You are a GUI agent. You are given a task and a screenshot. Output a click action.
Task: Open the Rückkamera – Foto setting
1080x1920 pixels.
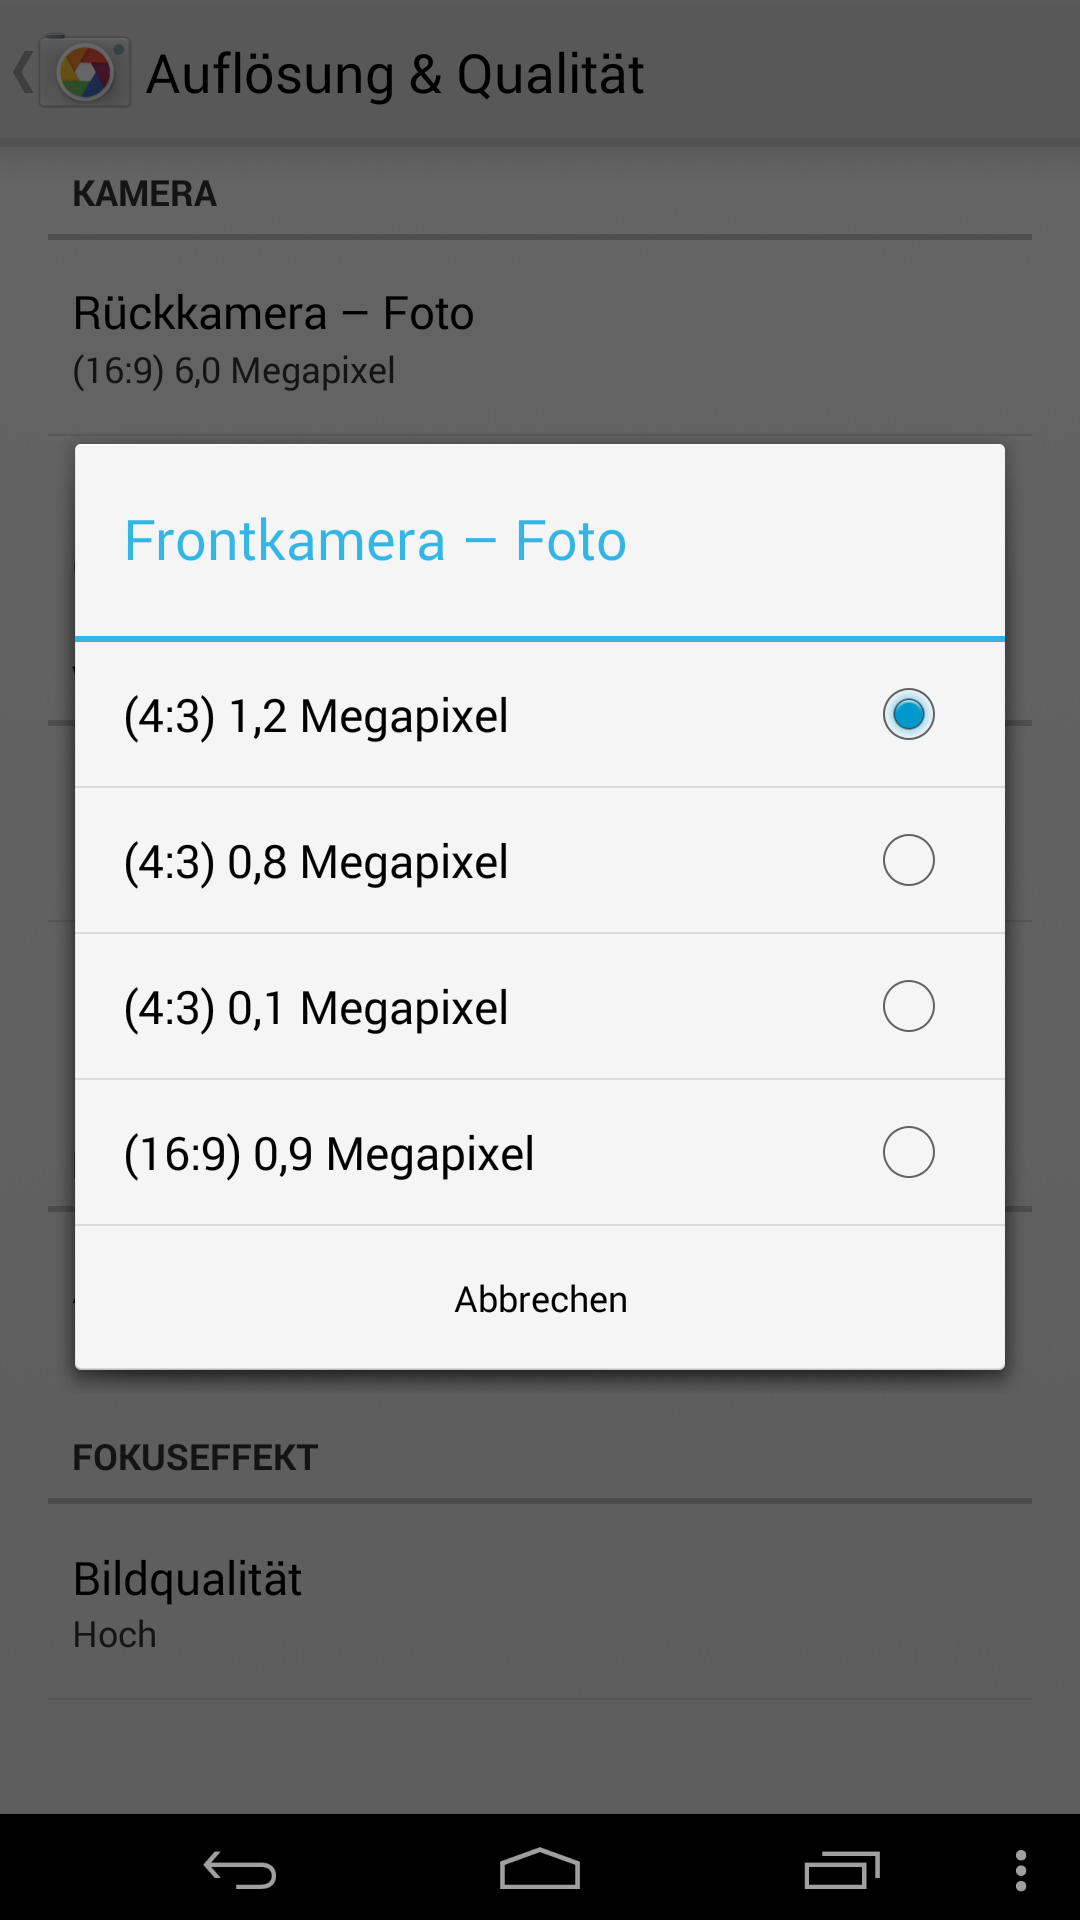click(273, 314)
